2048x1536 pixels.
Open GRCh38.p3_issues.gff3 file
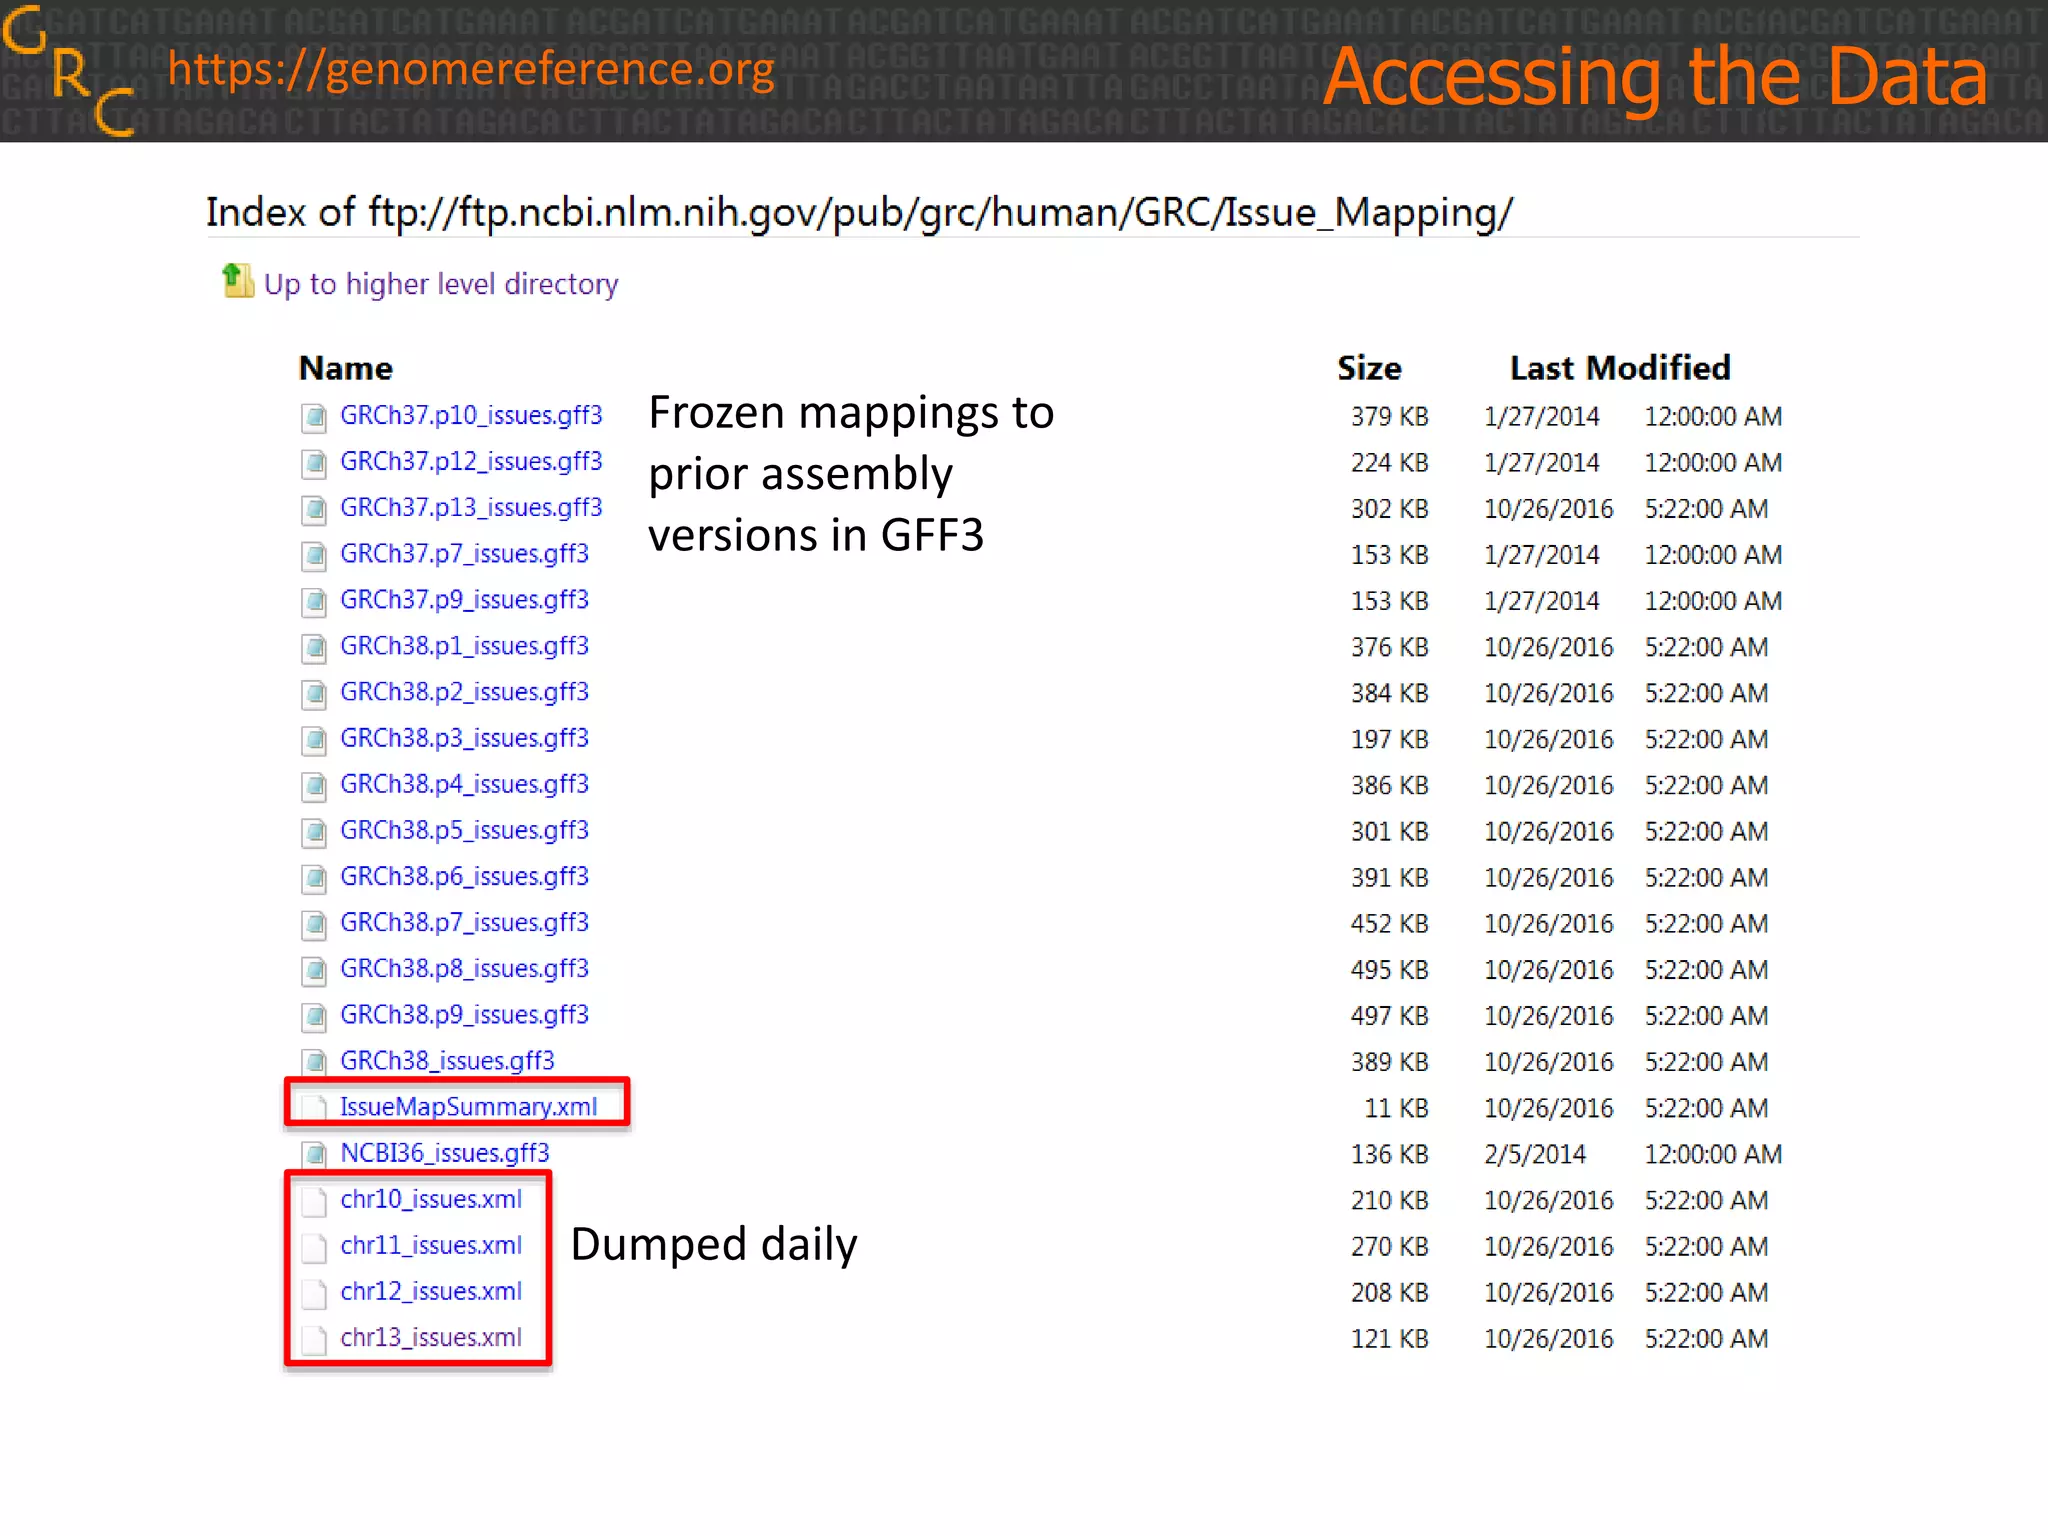(464, 737)
